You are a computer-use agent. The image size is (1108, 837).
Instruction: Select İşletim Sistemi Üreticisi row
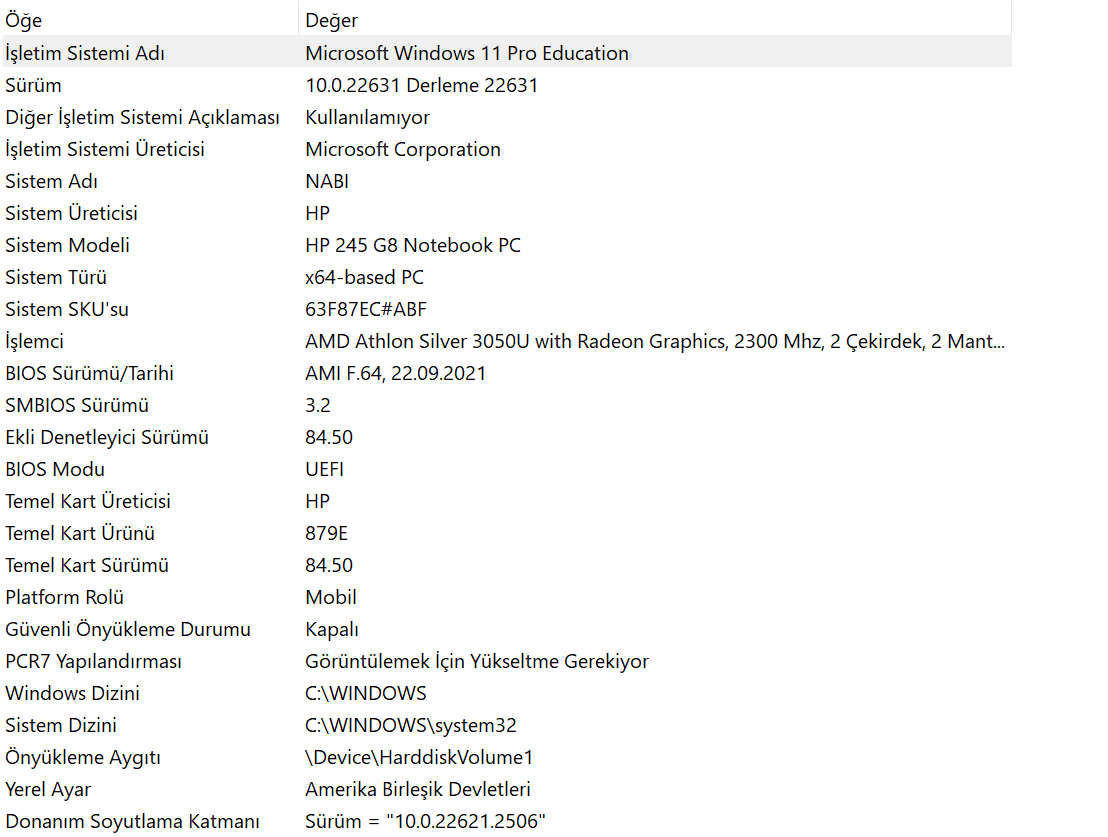[x=507, y=149]
